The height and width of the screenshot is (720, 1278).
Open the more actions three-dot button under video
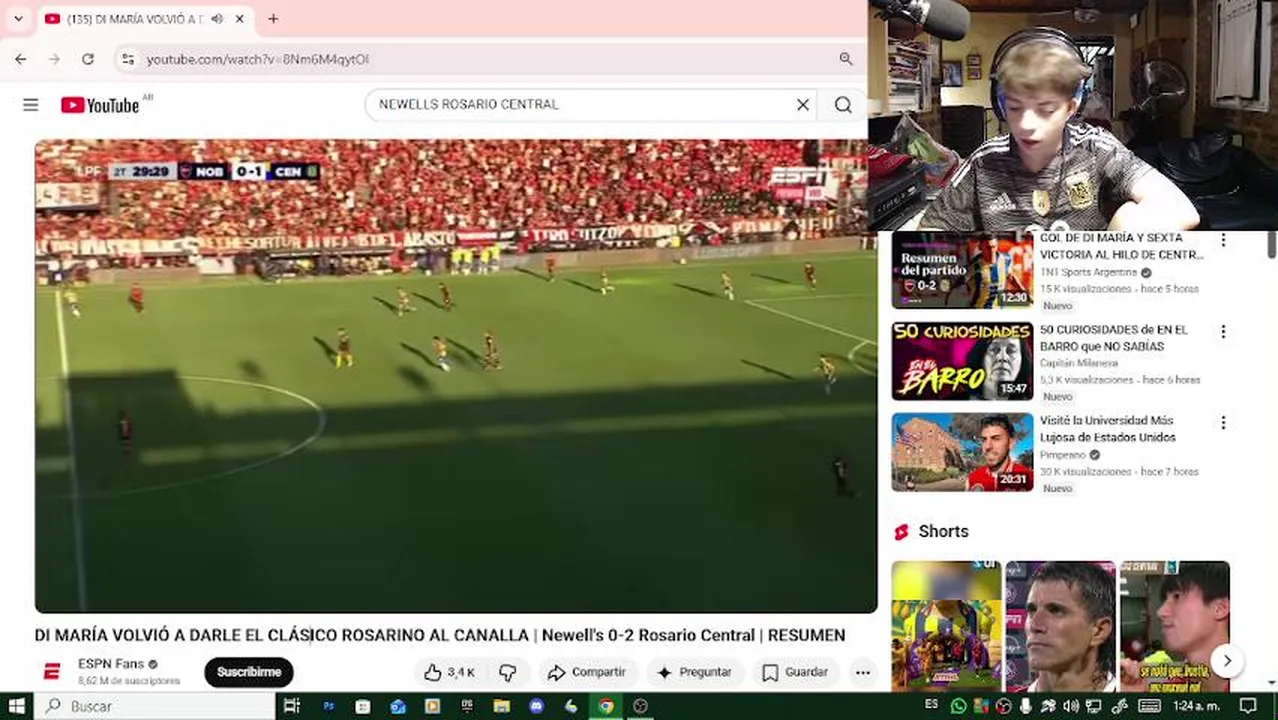tap(863, 672)
